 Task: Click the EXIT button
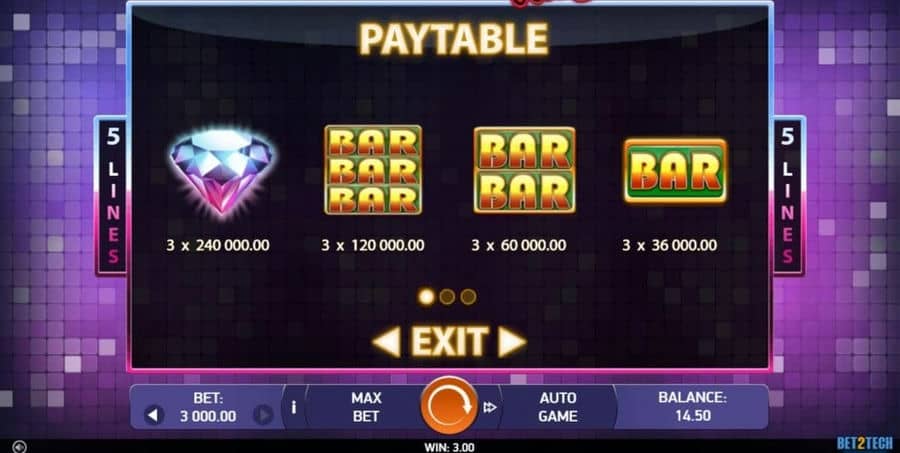pos(450,342)
